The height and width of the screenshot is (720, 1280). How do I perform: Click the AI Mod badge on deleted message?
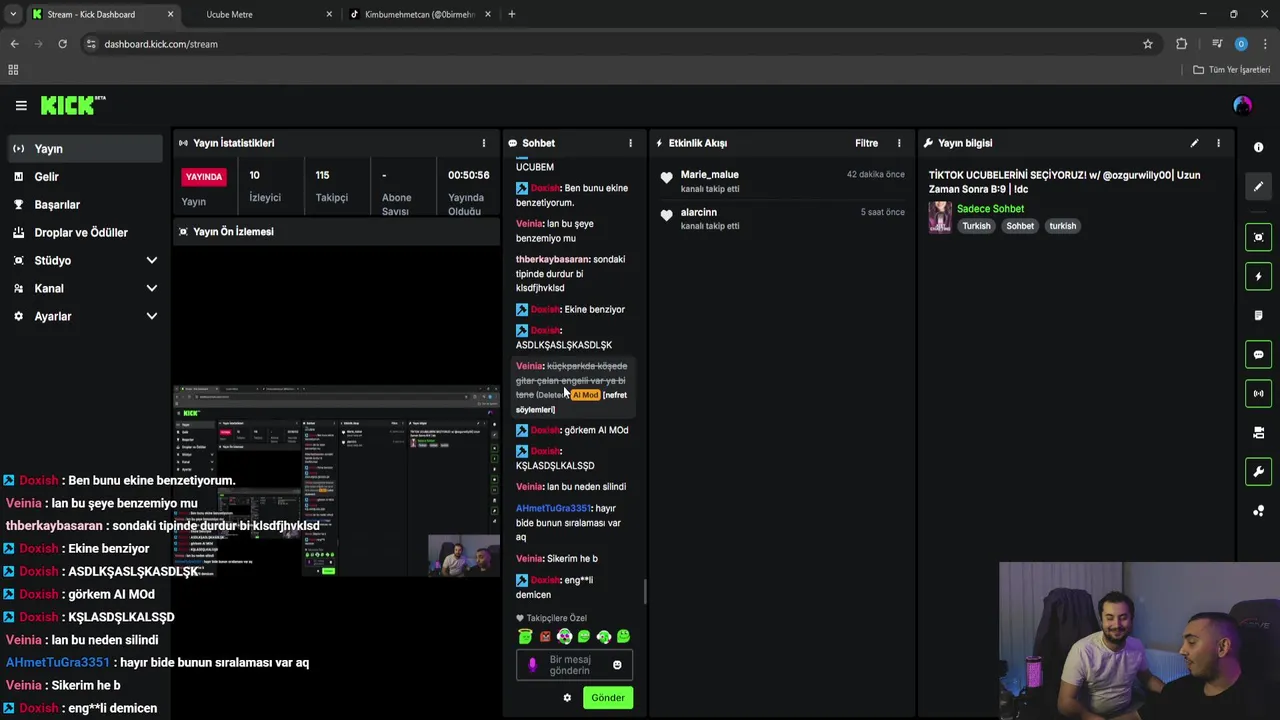(585, 395)
